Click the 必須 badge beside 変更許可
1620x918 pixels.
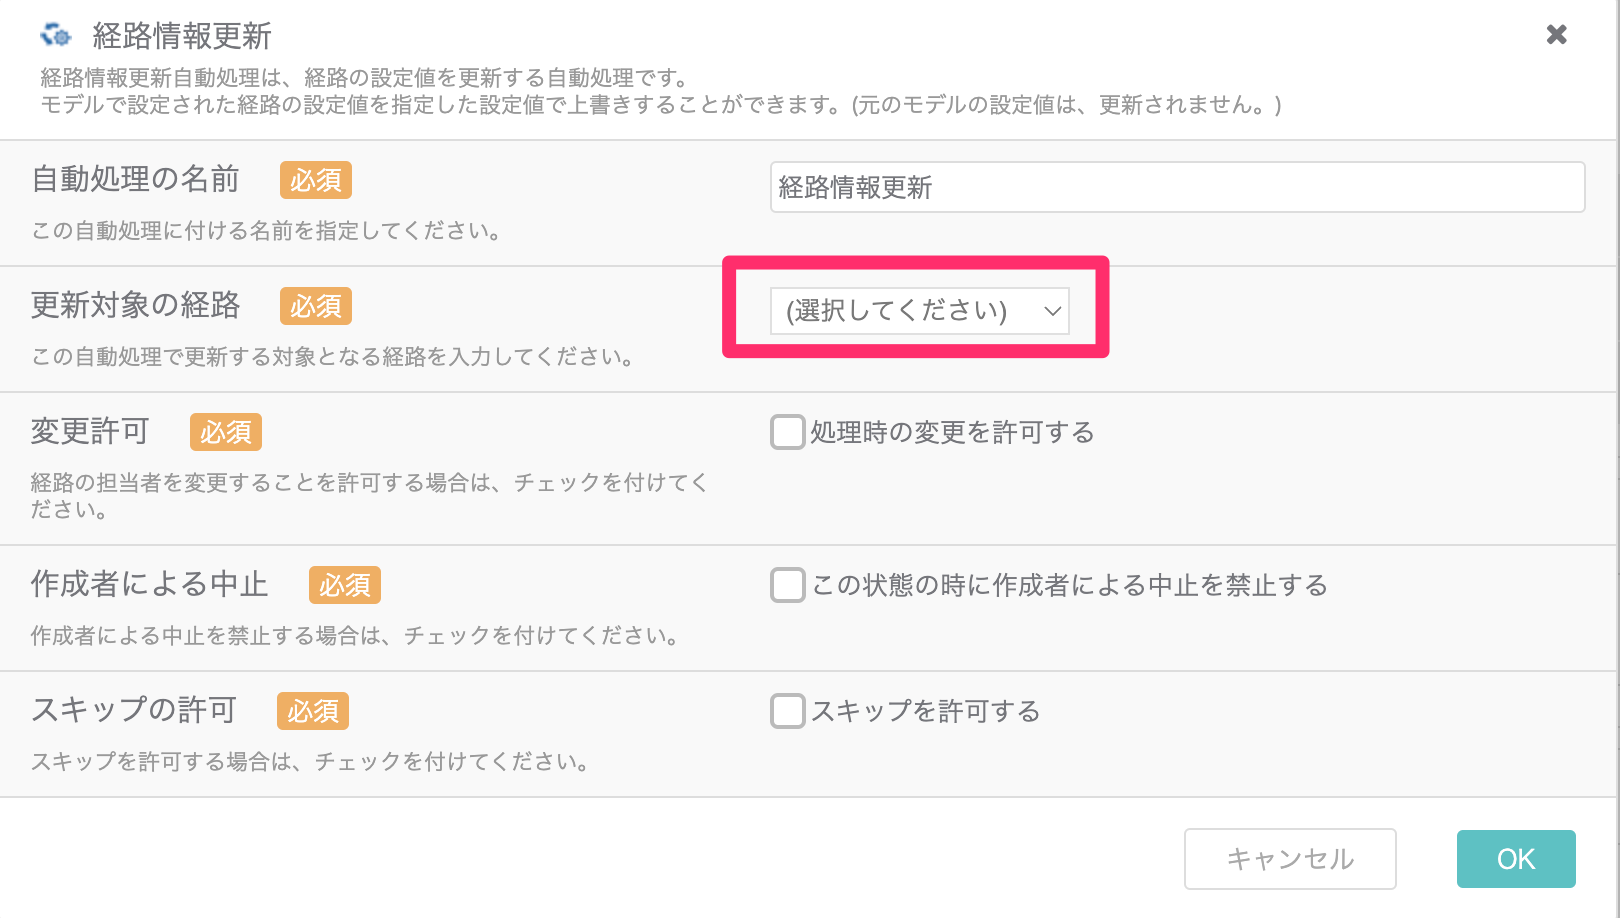pyautogui.click(x=226, y=432)
